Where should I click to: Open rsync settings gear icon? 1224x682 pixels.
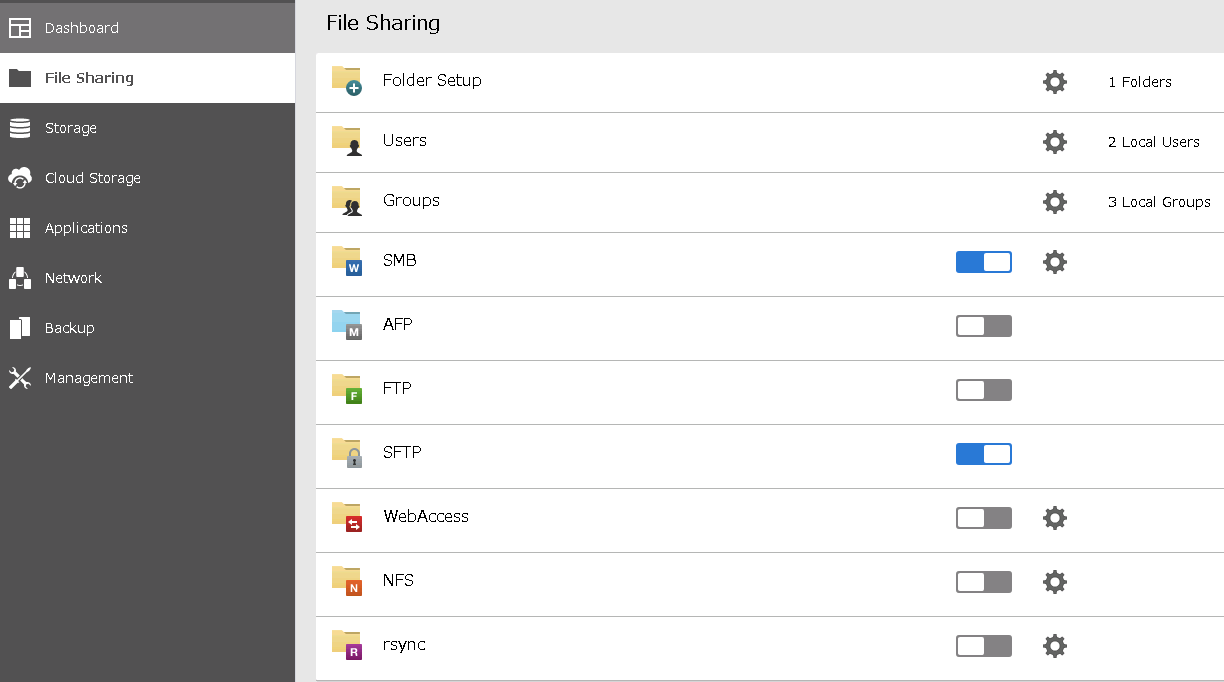pos(1054,646)
